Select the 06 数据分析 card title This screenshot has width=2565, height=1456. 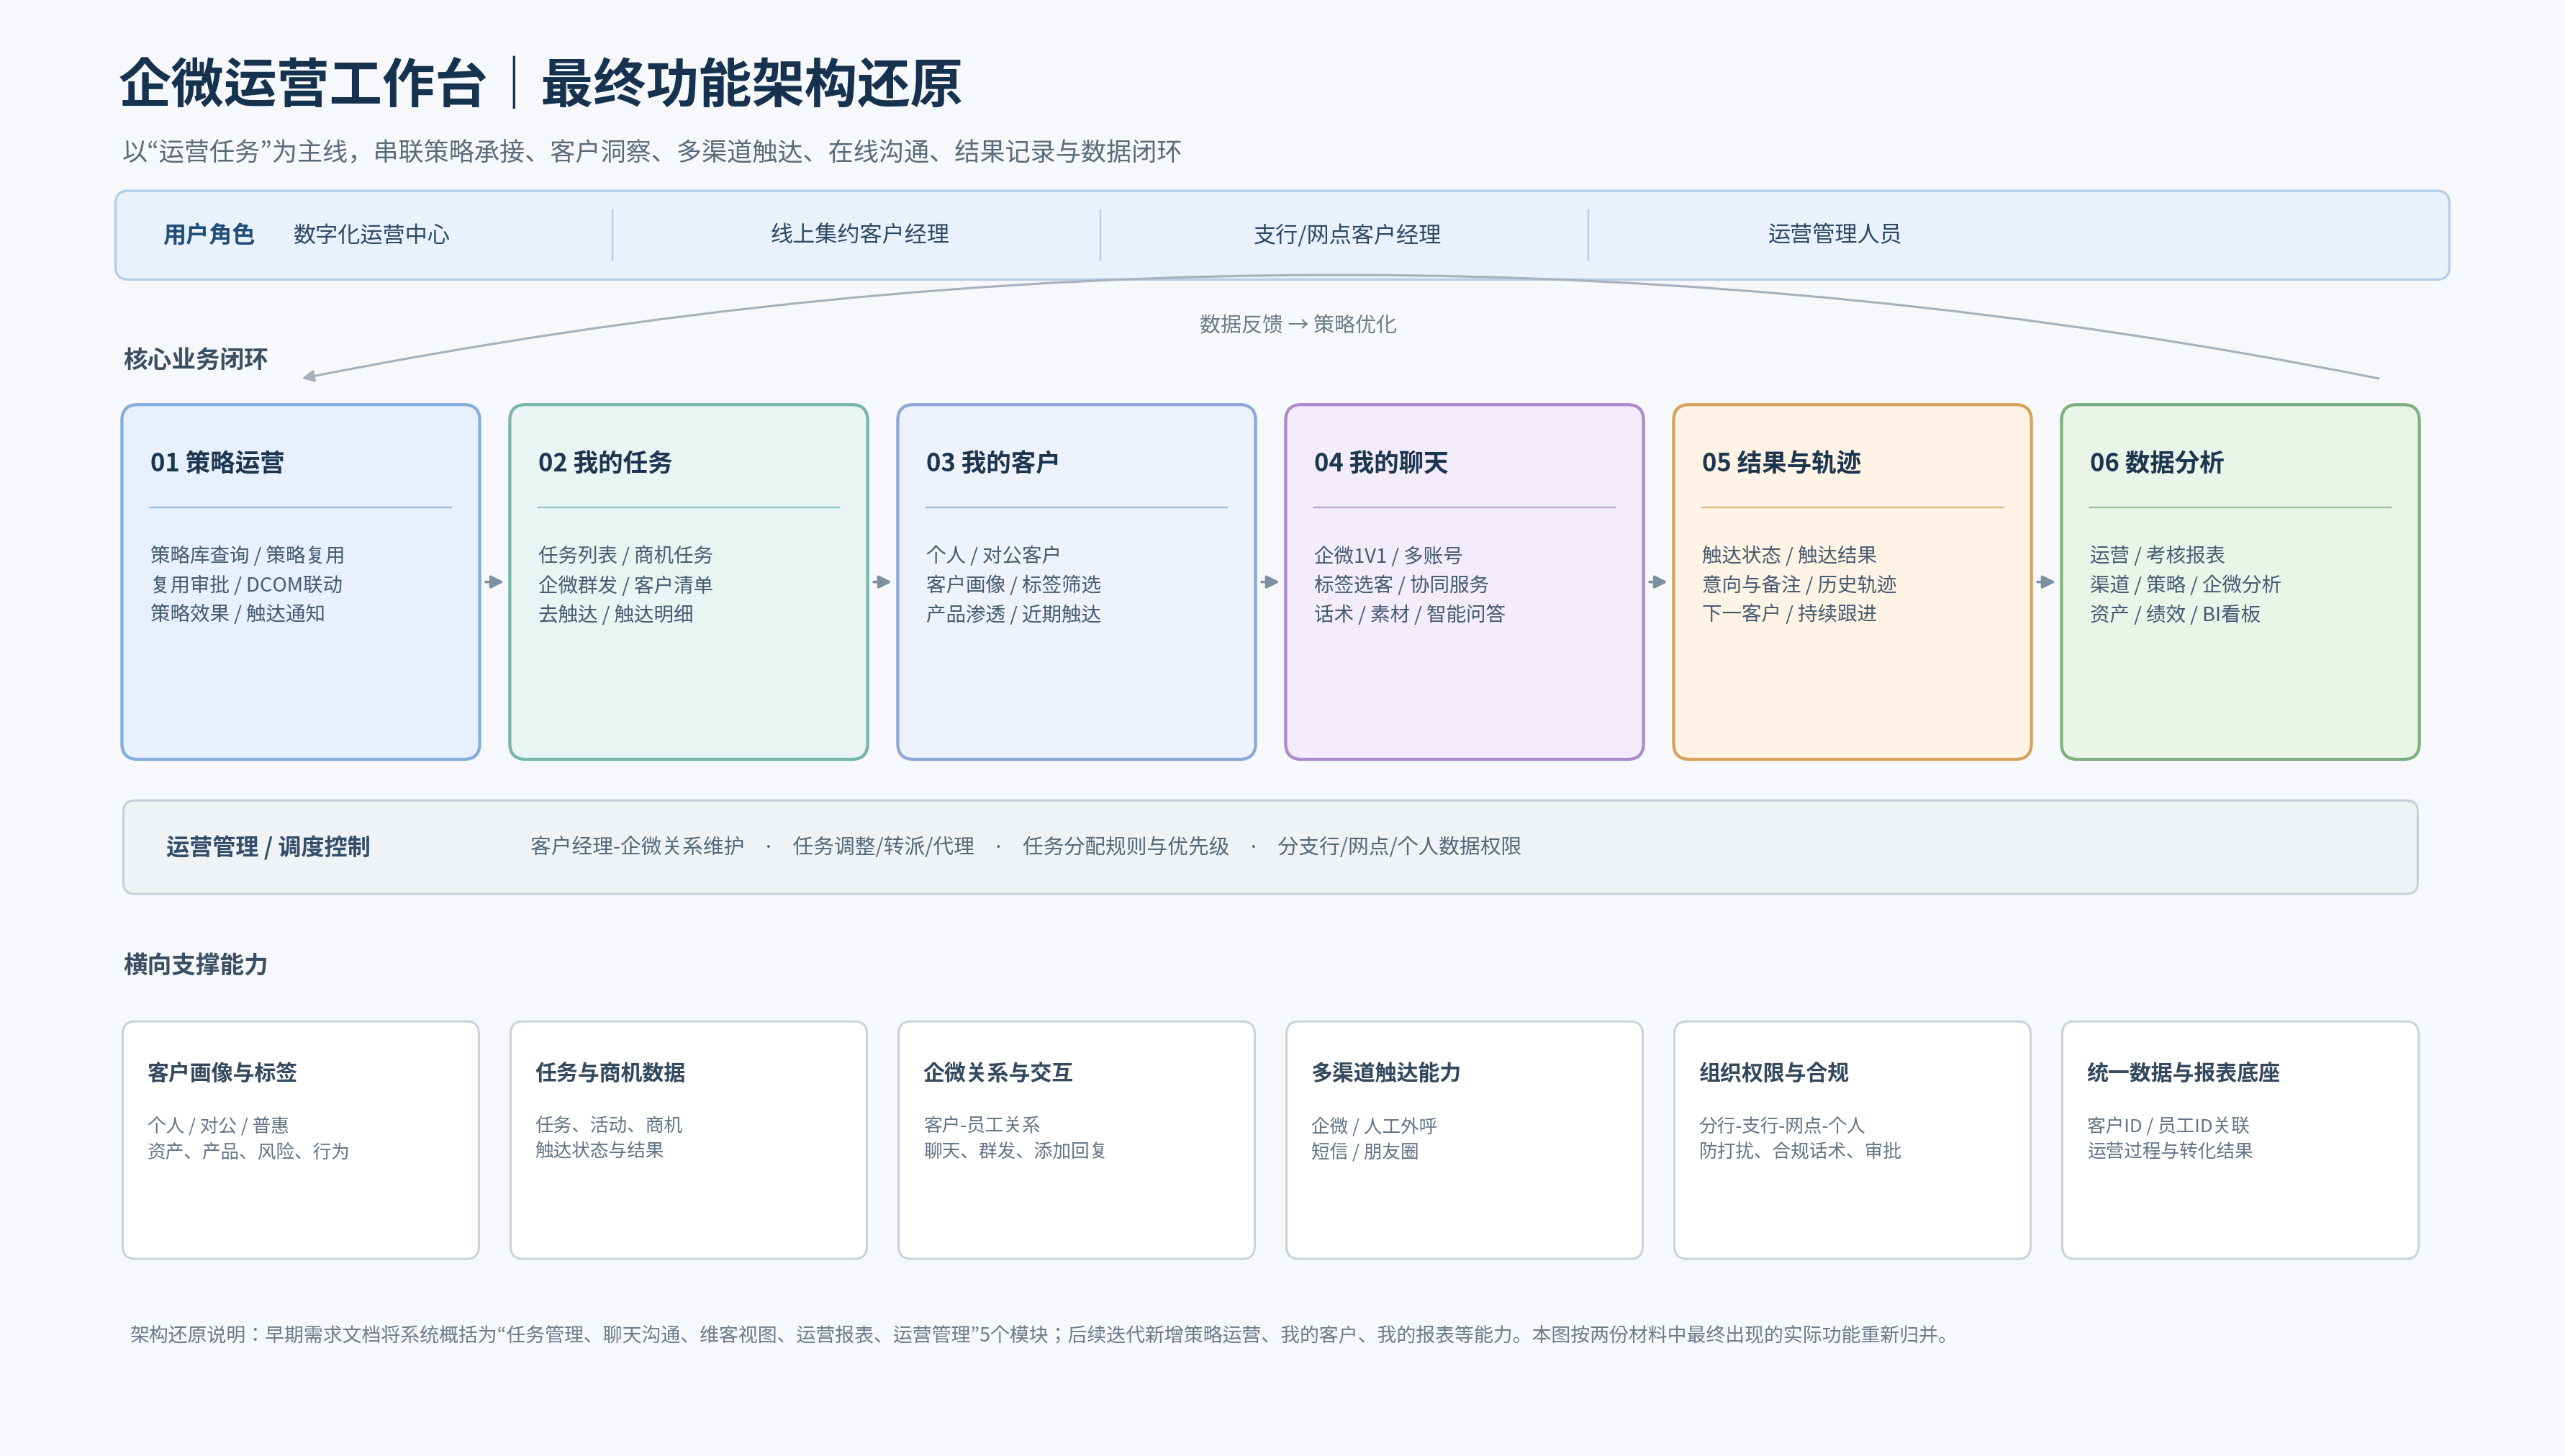click(2157, 462)
